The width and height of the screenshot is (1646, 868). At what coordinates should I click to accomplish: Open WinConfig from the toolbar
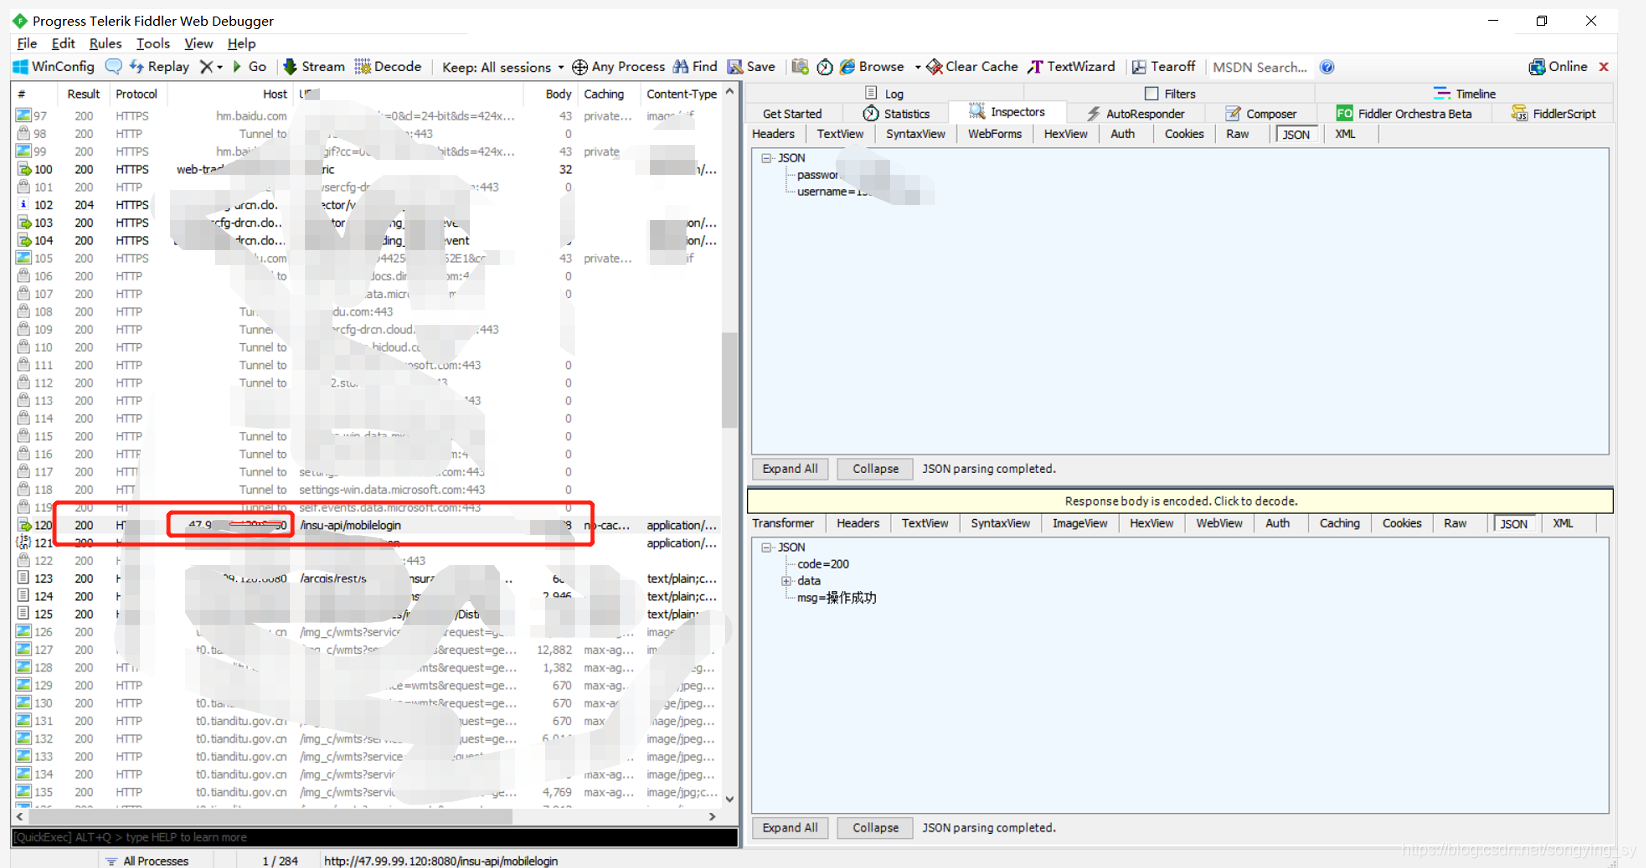pos(54,67)
